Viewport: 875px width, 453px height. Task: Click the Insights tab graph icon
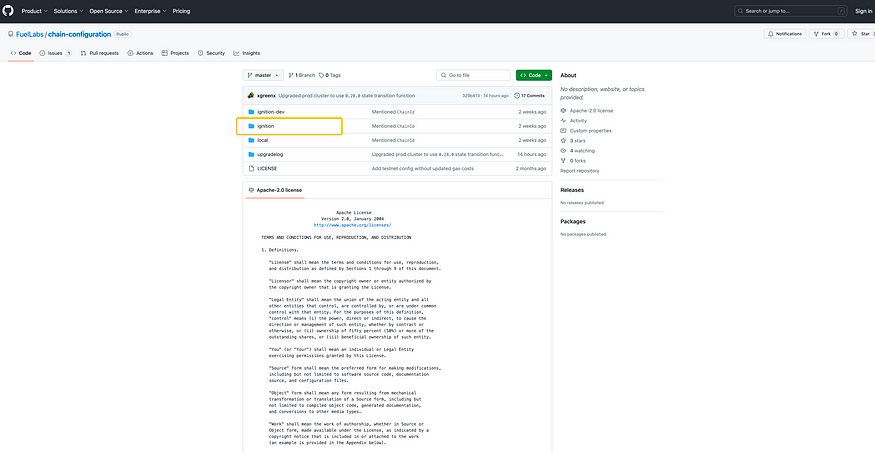tap(237, 53)
